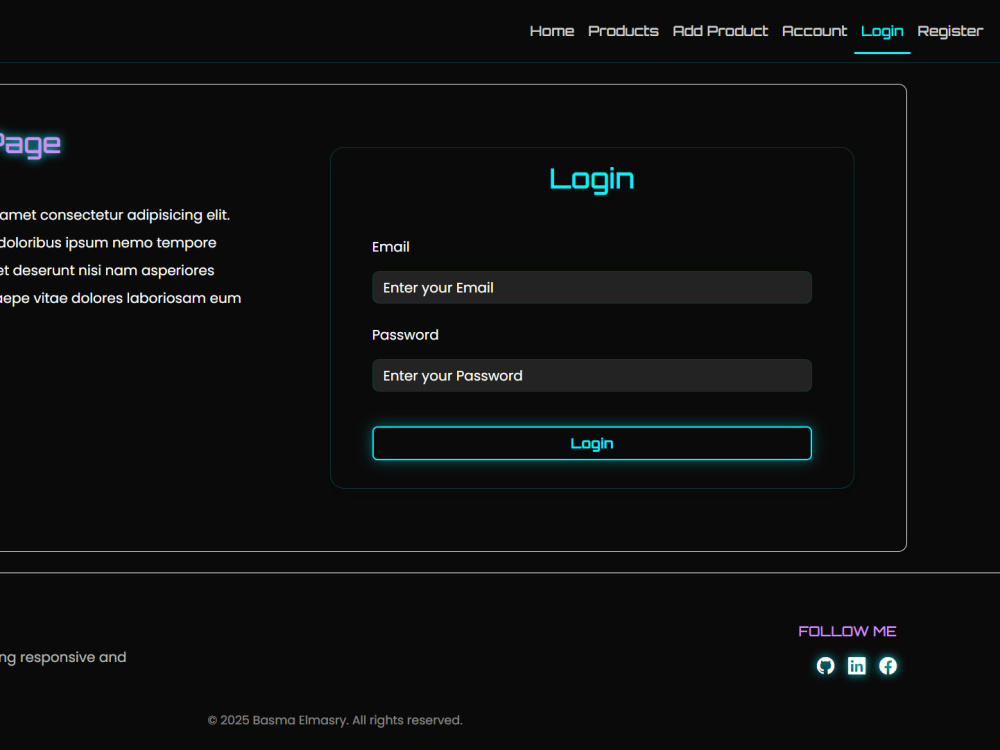Click the text line ending 'adipisicing elit.'
The height and width of the screenshot is (750, 1000).
[115, 216]
